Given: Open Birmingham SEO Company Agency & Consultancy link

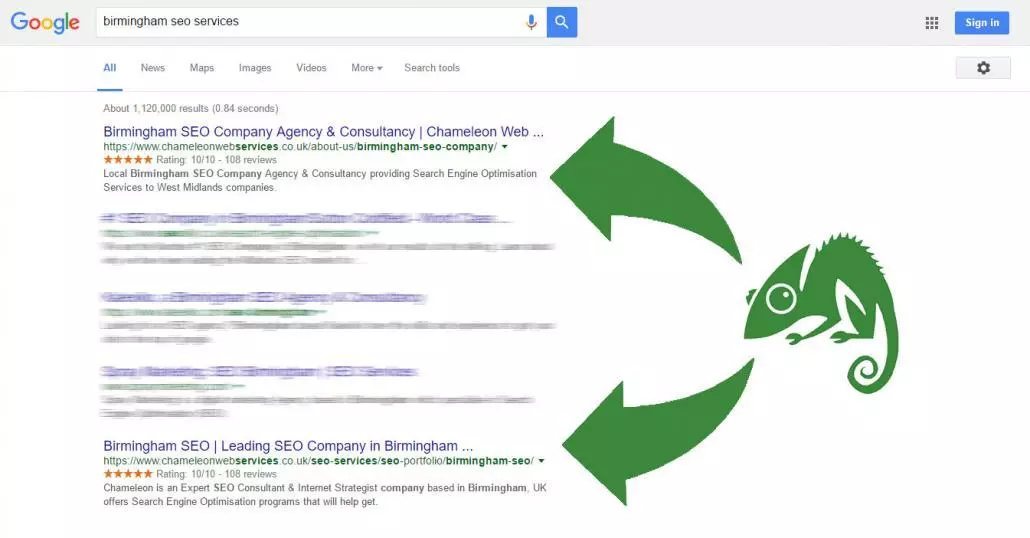Looking at the screenshot, I should [x=323, y=132].
